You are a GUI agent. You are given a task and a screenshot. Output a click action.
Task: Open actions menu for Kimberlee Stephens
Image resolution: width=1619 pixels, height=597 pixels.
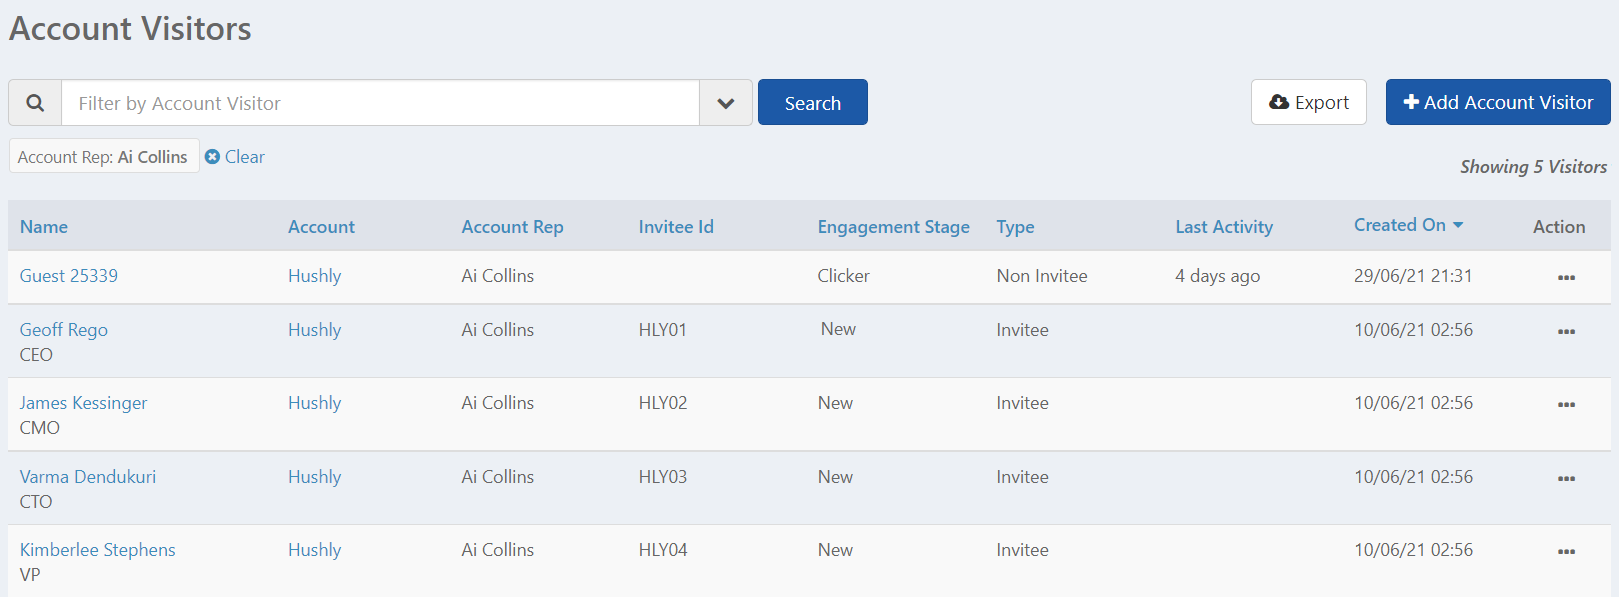pos(1566,552)
